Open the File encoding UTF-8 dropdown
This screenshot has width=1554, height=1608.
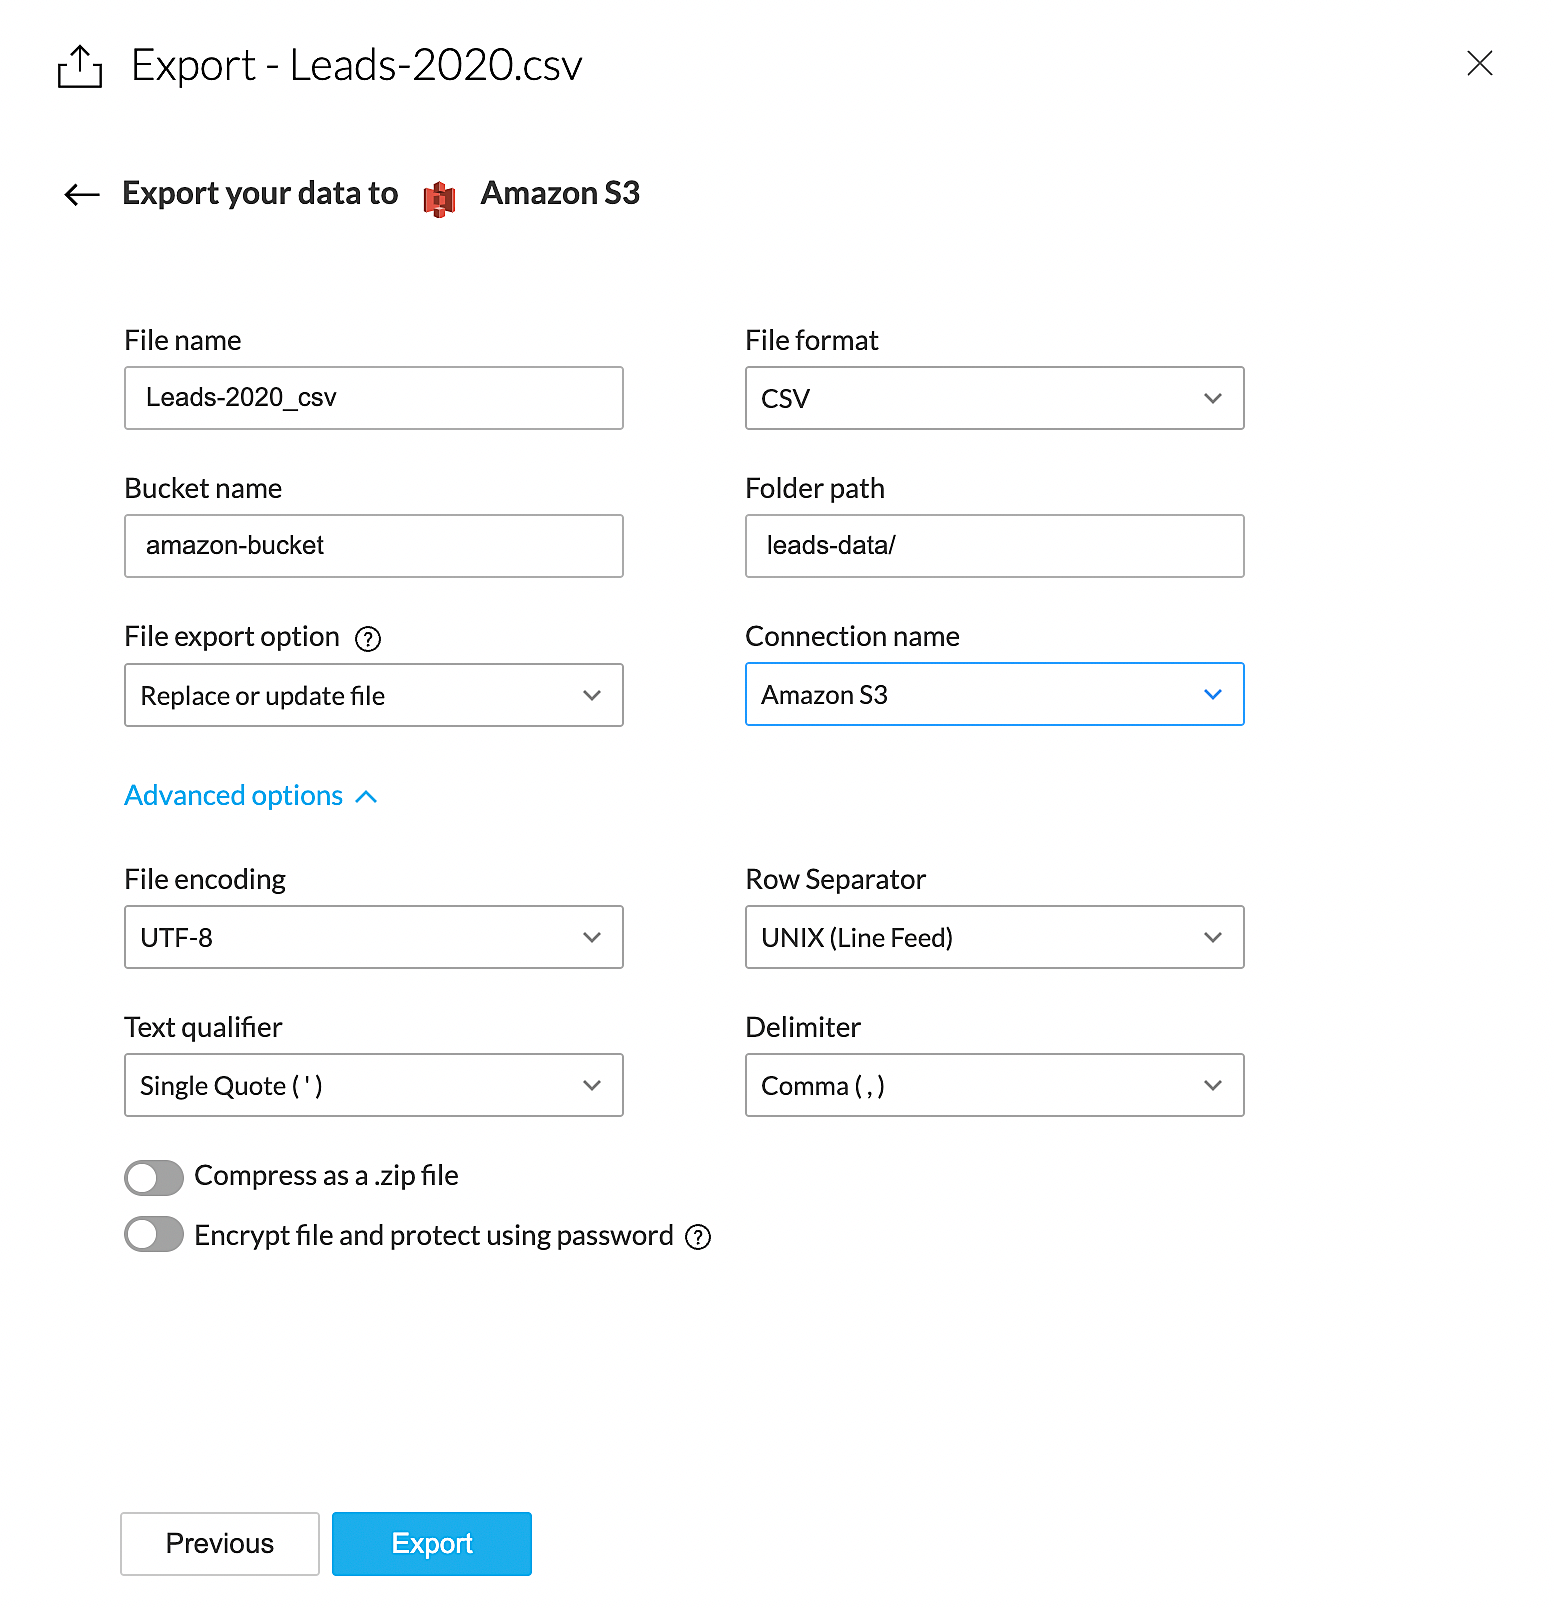pos(373,937)
